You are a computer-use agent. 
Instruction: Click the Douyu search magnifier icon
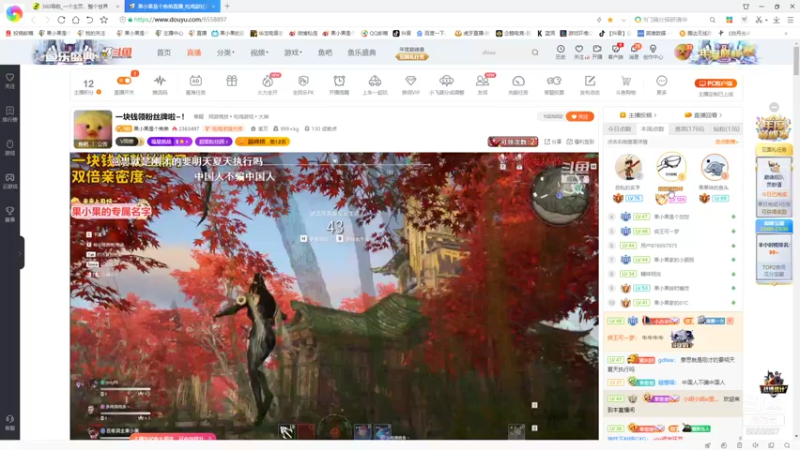(535, 52)
